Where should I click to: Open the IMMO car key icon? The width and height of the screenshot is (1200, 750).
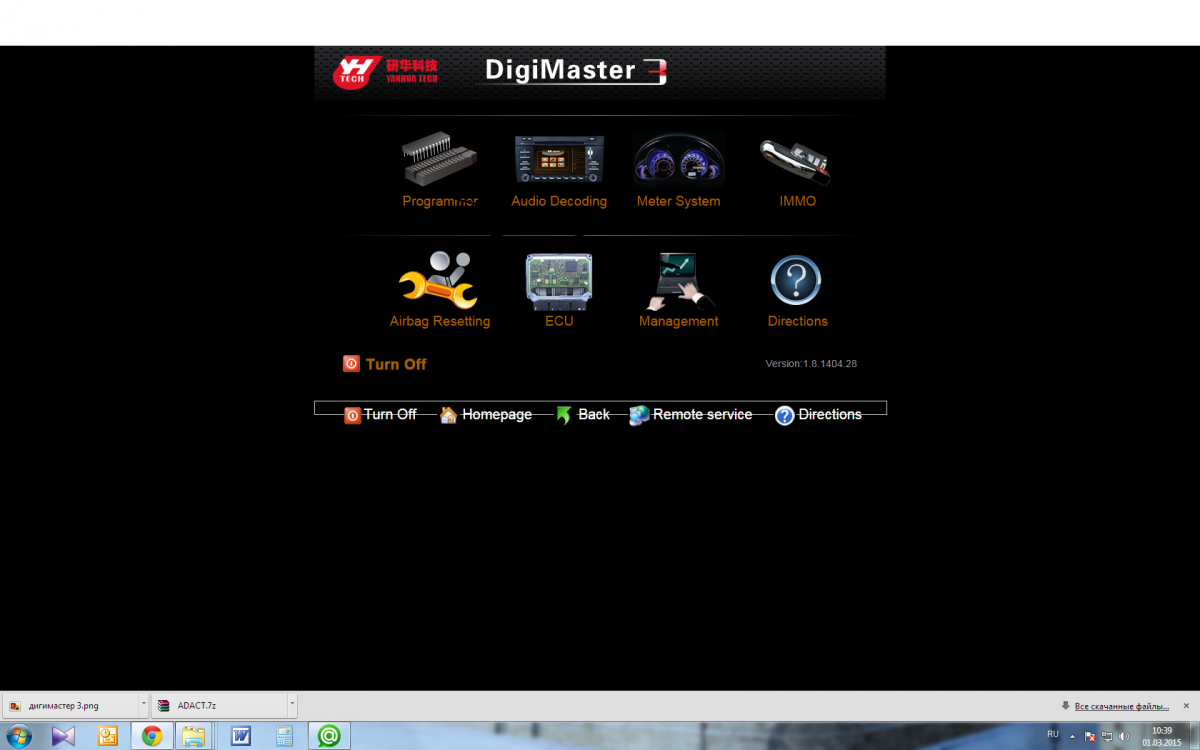[x=796, y=162]
